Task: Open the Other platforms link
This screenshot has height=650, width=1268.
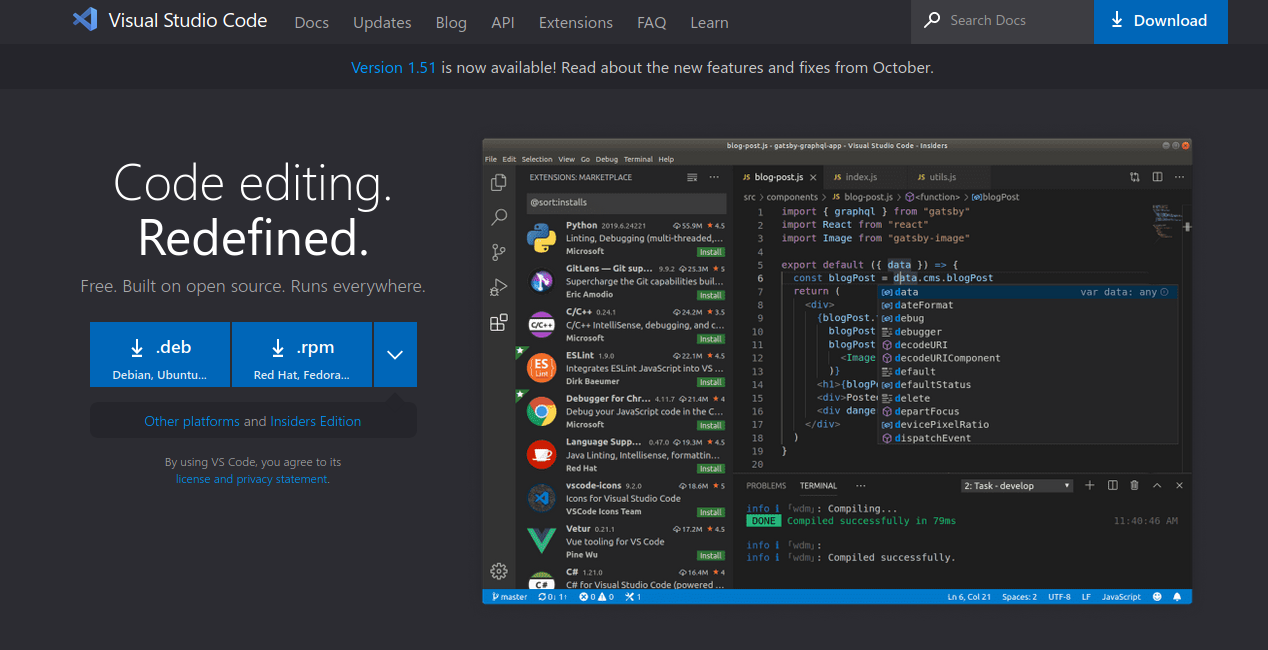Action: tap(192, 421)
